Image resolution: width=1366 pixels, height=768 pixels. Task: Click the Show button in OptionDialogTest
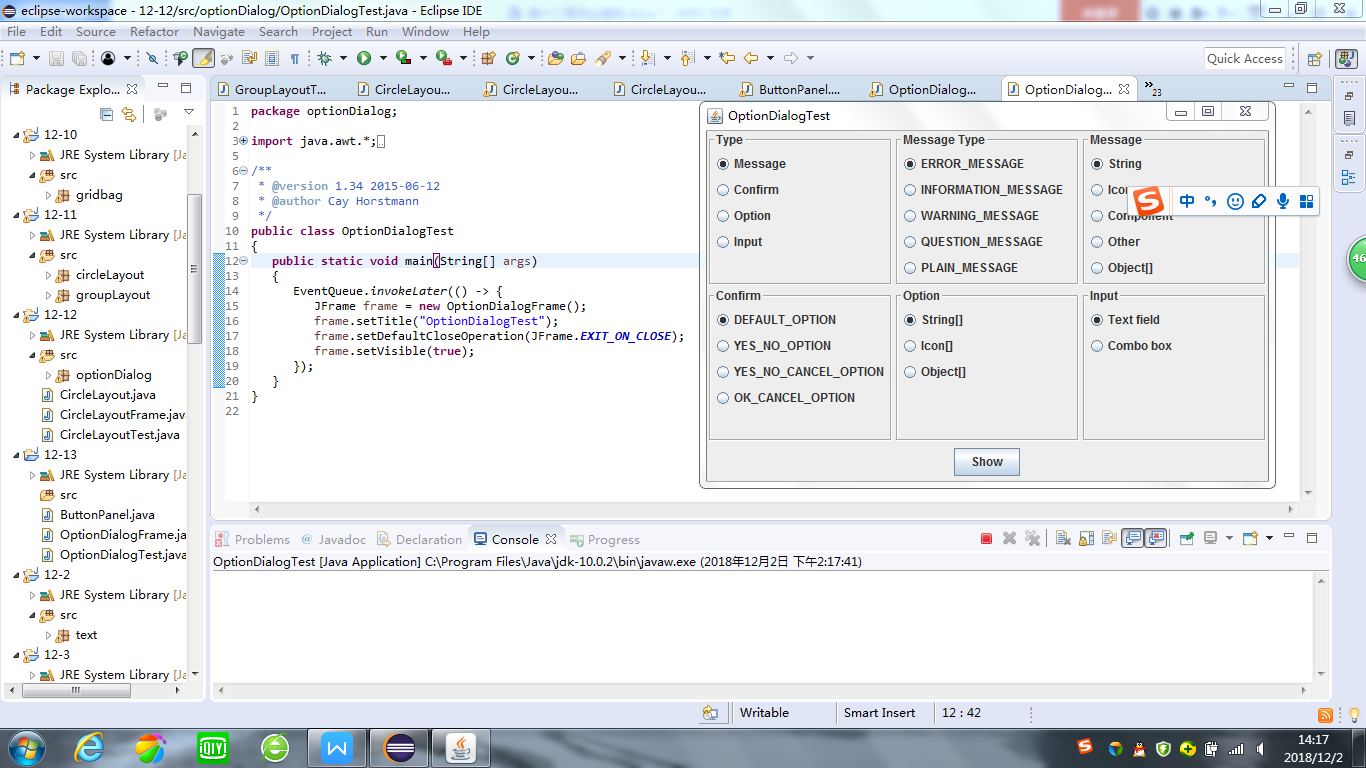pos(987,462)
